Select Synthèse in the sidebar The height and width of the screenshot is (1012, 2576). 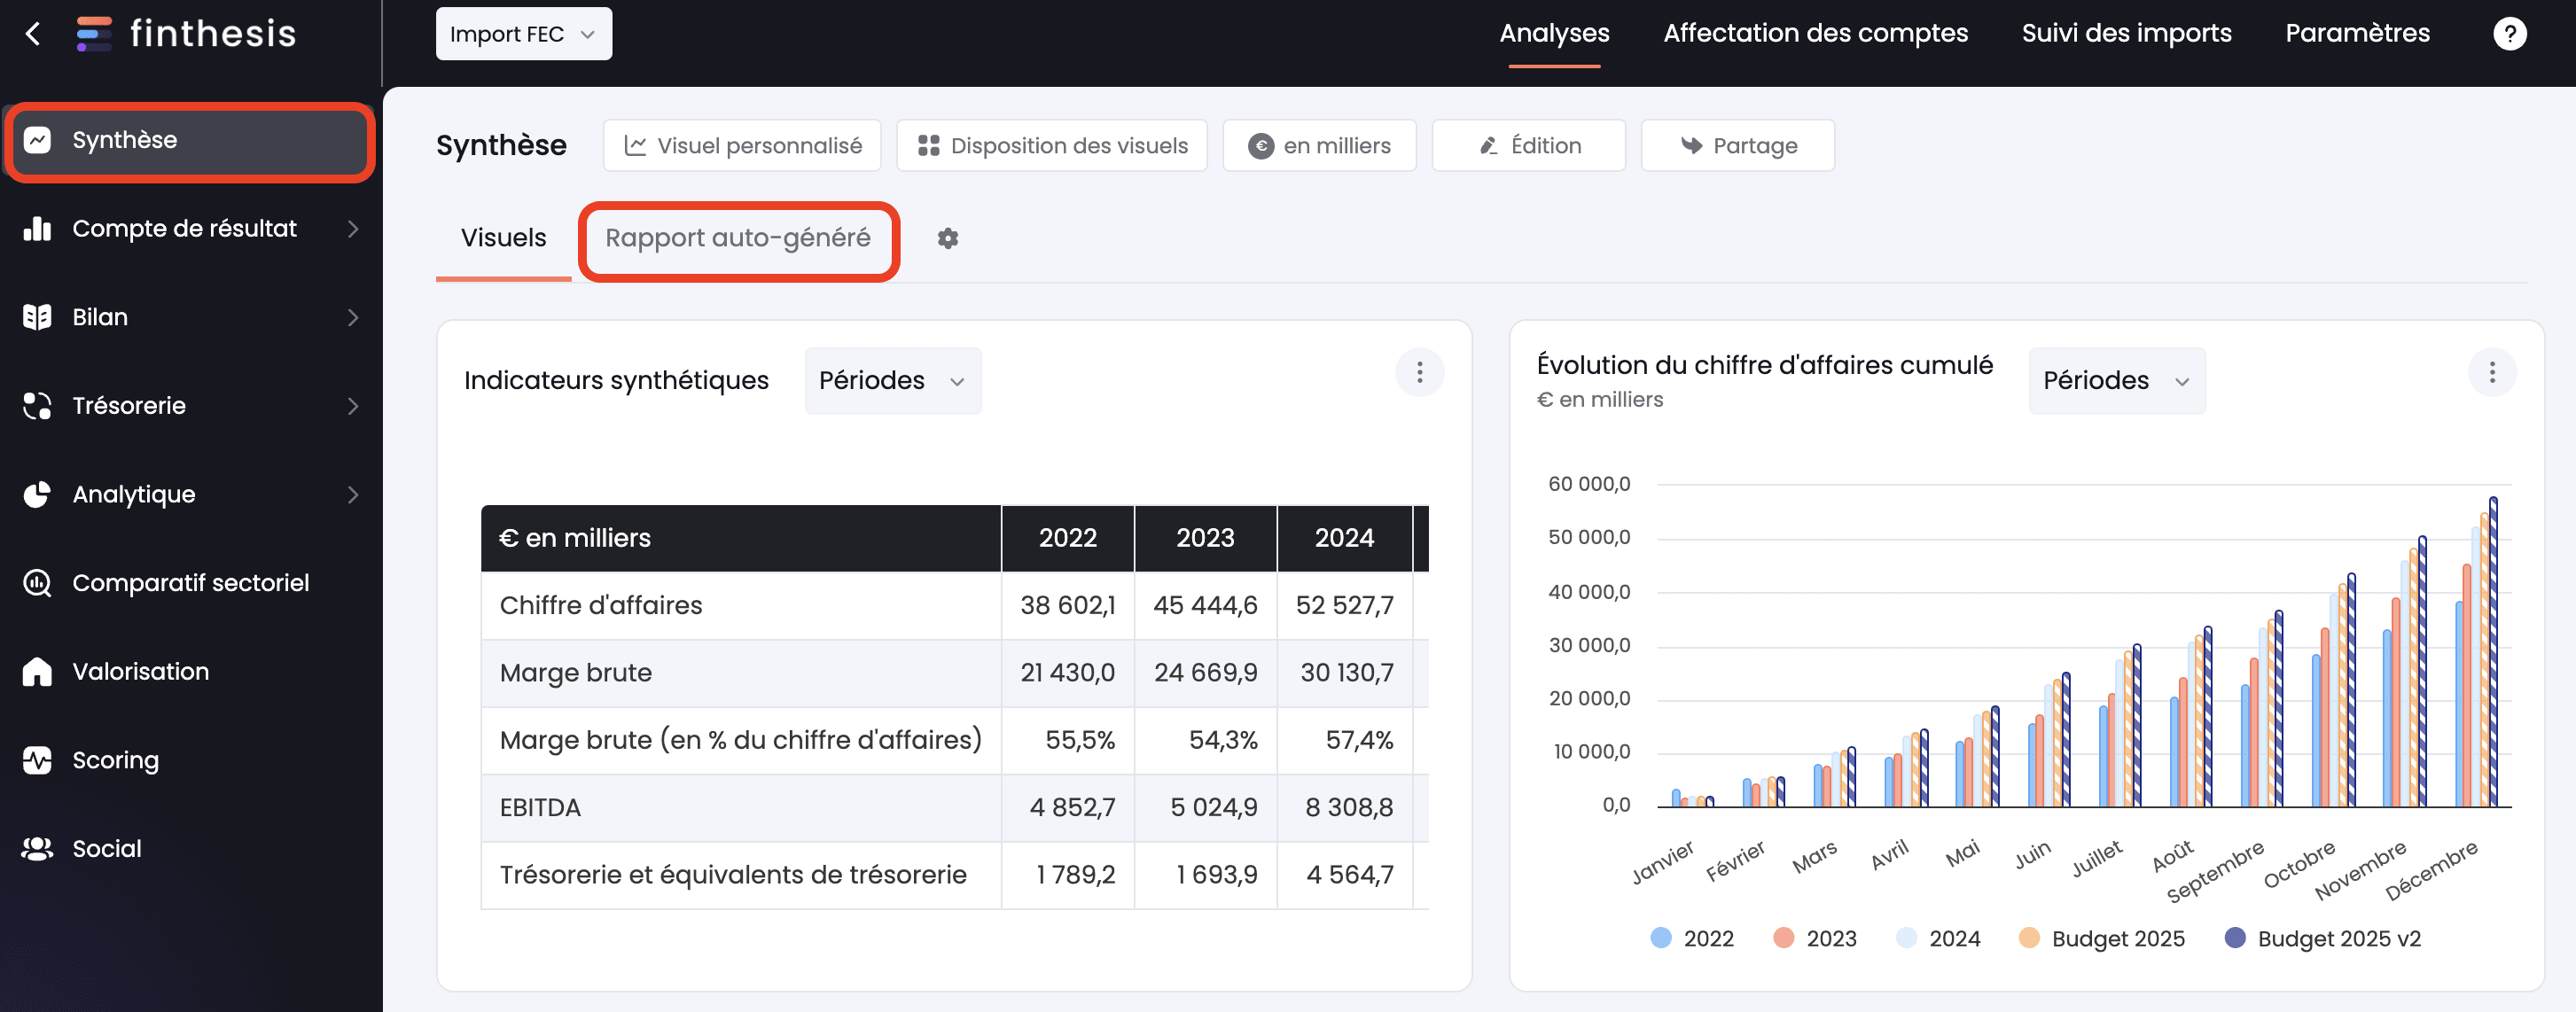click(x=189, y=140)
